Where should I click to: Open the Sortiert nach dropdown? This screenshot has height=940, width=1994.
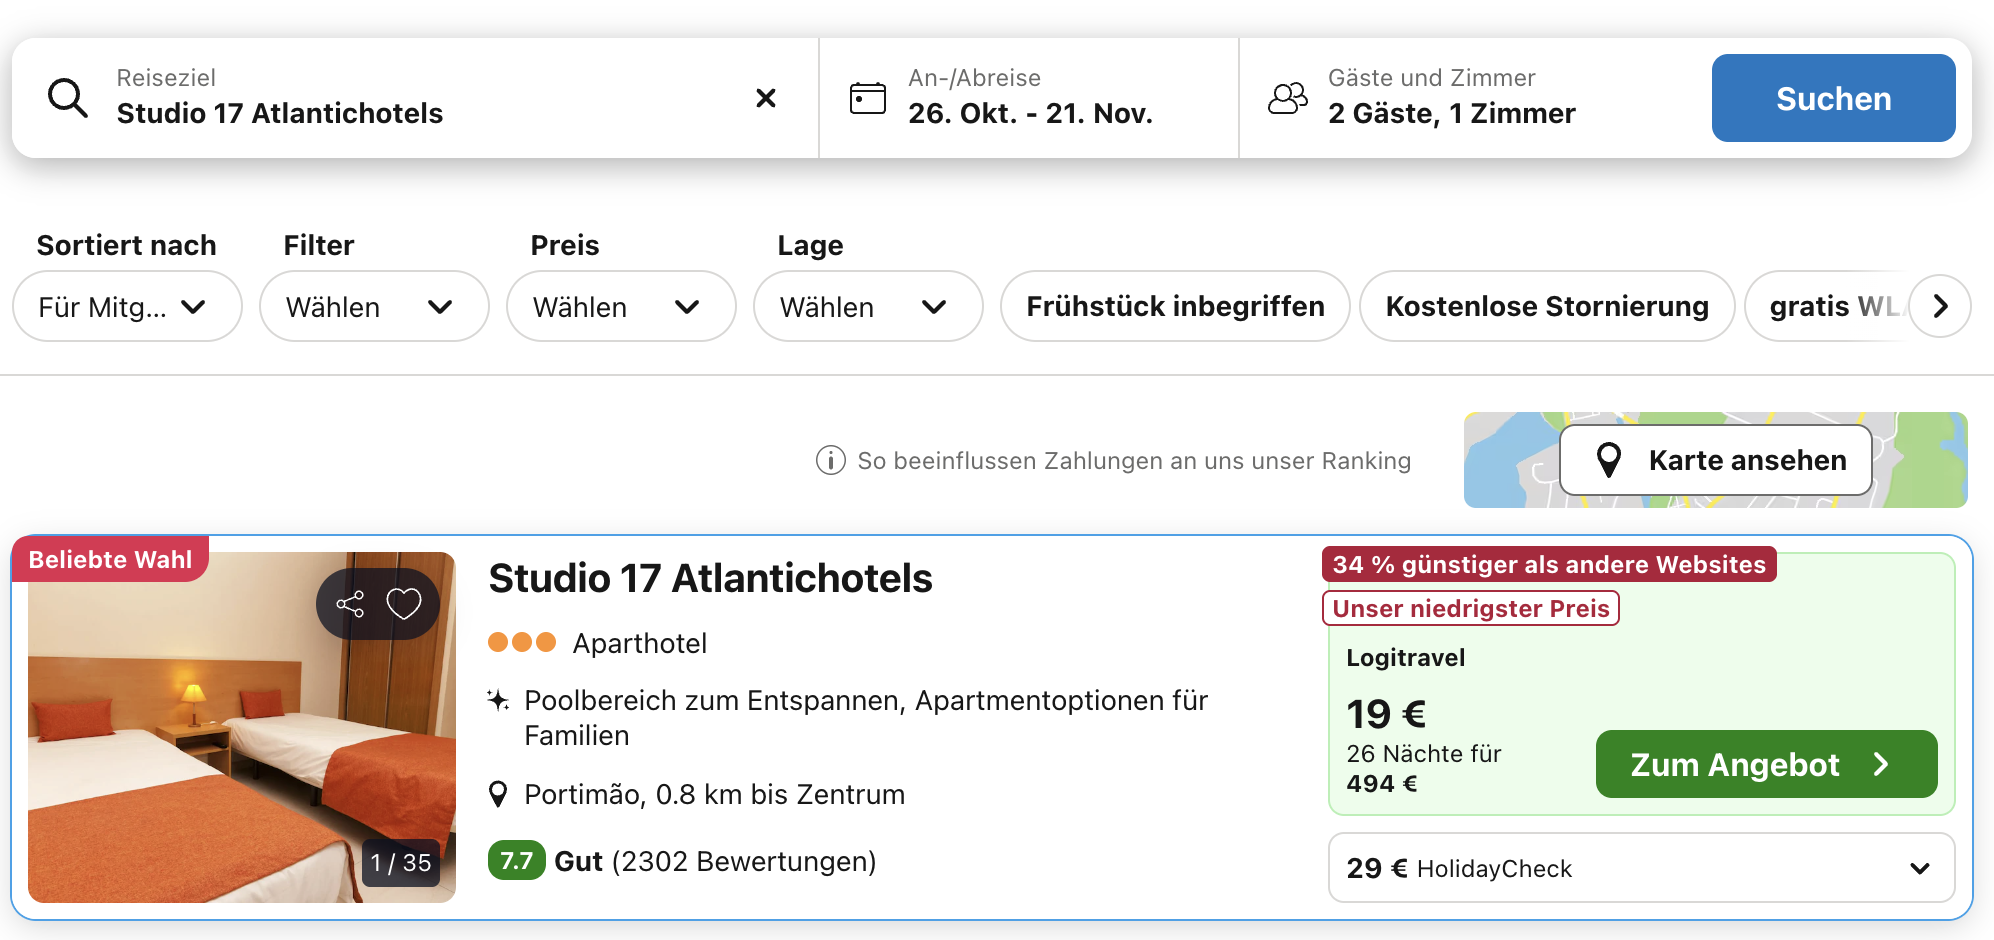pos(127,306)
